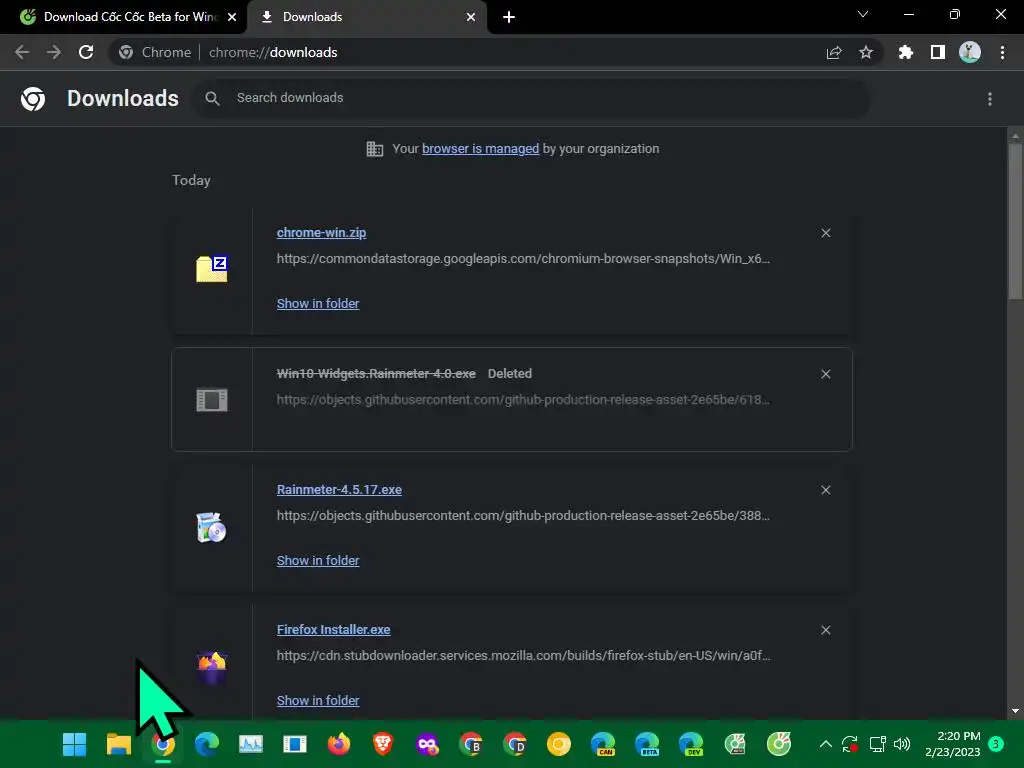Launch Brave browser from the taskbar
This screenshot has height=768, width=1024.
pos(383,744)
